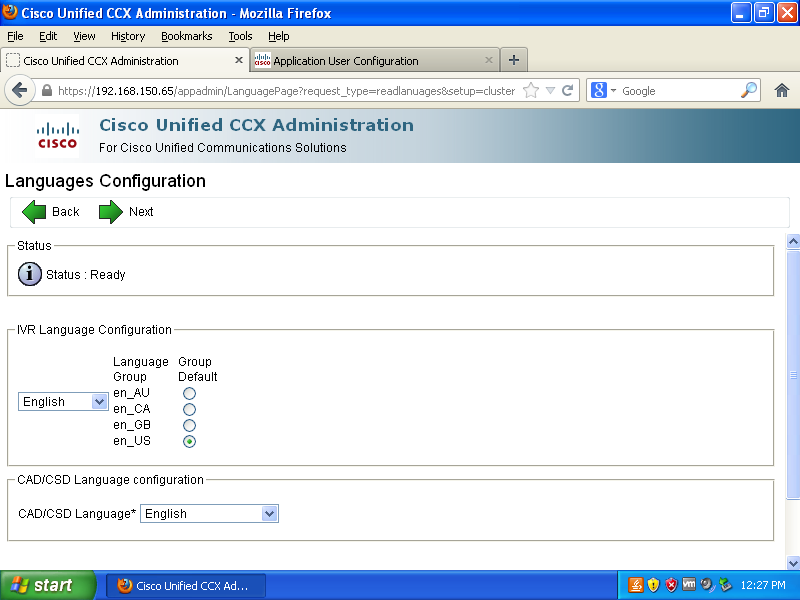Switch to Application User Configuration tab

coord(374,60)
